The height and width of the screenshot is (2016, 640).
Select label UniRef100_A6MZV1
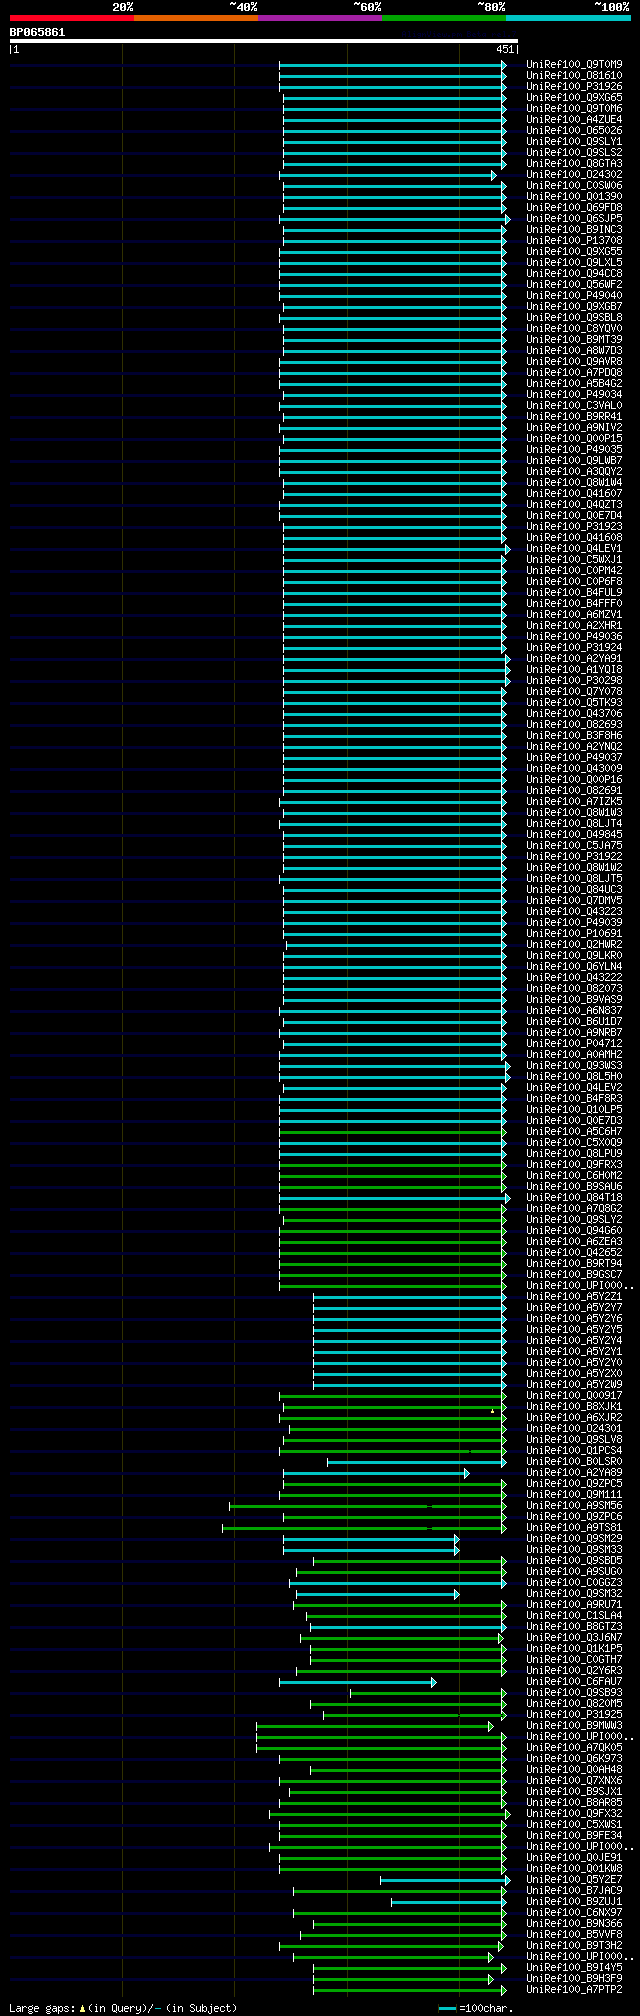(574, 615)
